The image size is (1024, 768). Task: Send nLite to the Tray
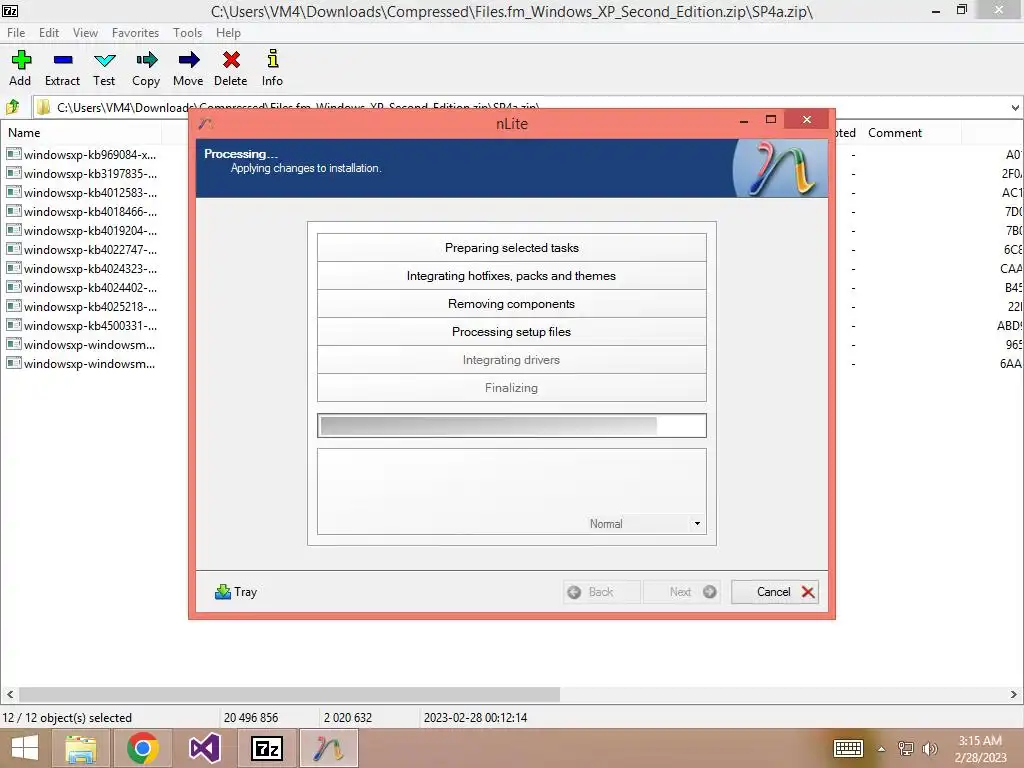(236, 592)
